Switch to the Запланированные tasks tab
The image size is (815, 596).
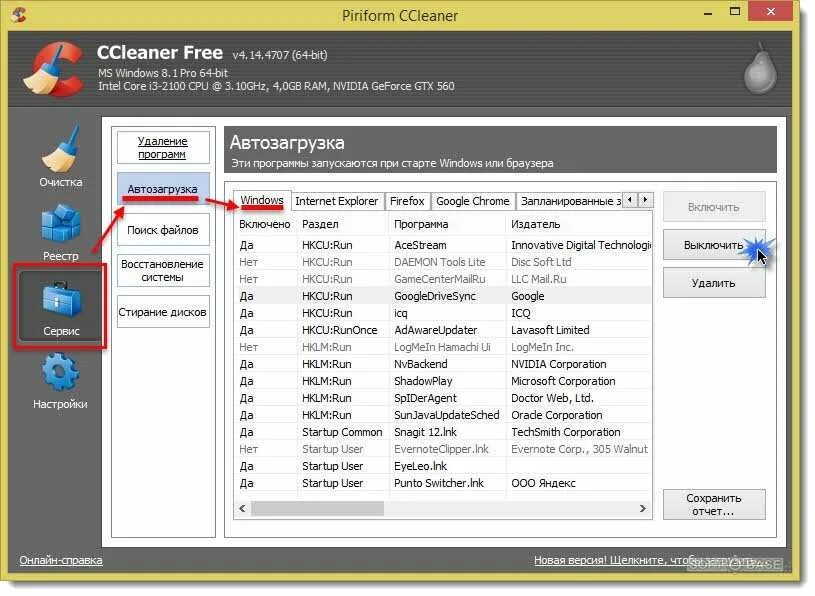pos(570,201)
